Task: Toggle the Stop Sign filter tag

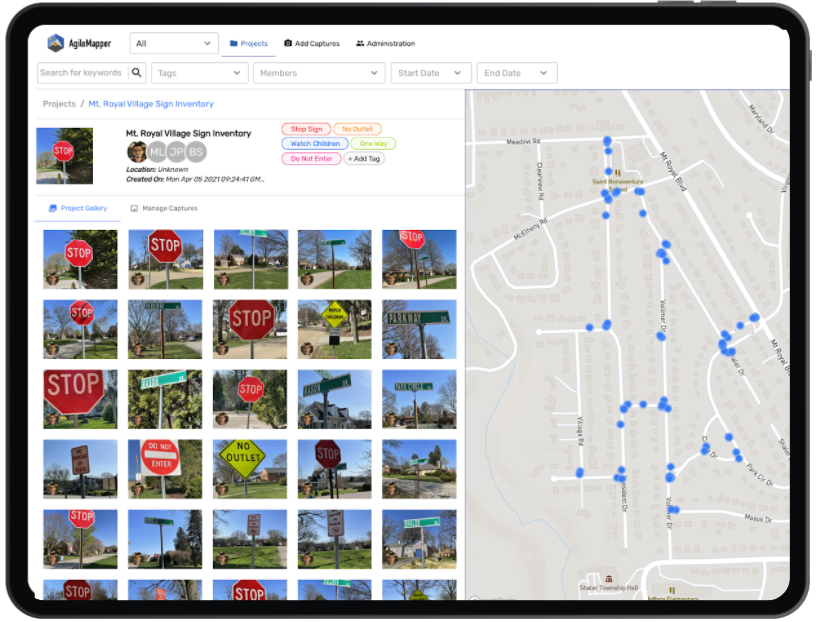Action: click(305, 128)
